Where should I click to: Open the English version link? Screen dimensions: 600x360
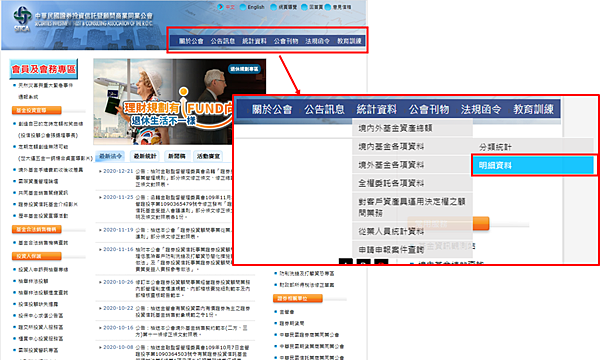pos(252,7)
